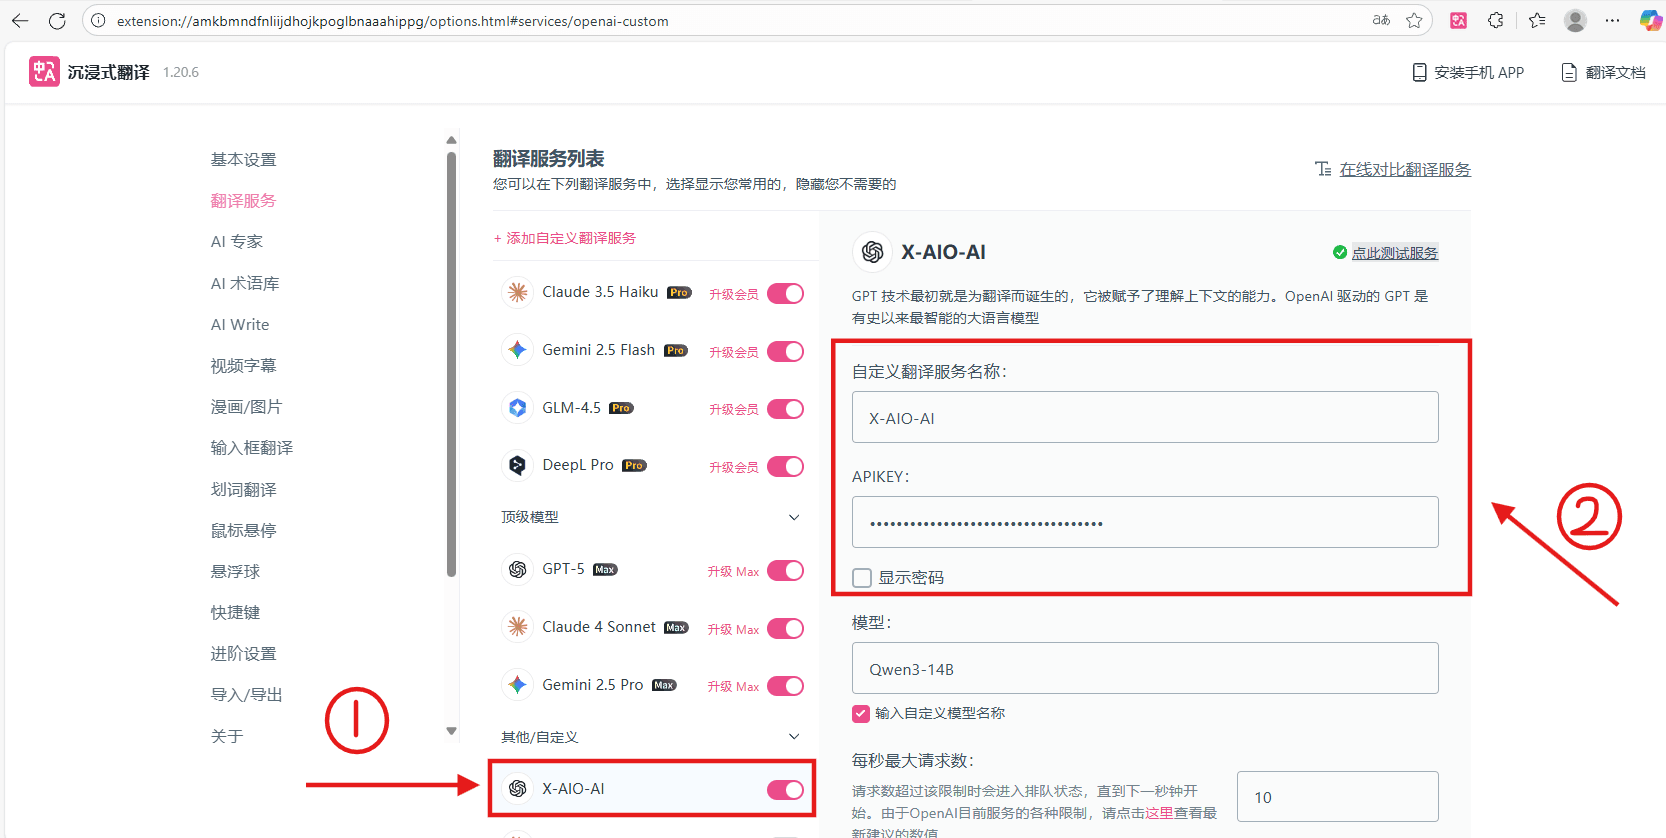Click 点此测试服务 link
The height and width of the screenshot is (838, 1666).
(x=1394, y=253)
